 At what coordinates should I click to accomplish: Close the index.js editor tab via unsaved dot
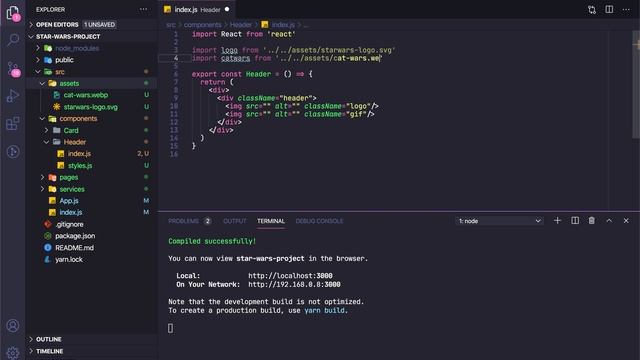(227, 9)
